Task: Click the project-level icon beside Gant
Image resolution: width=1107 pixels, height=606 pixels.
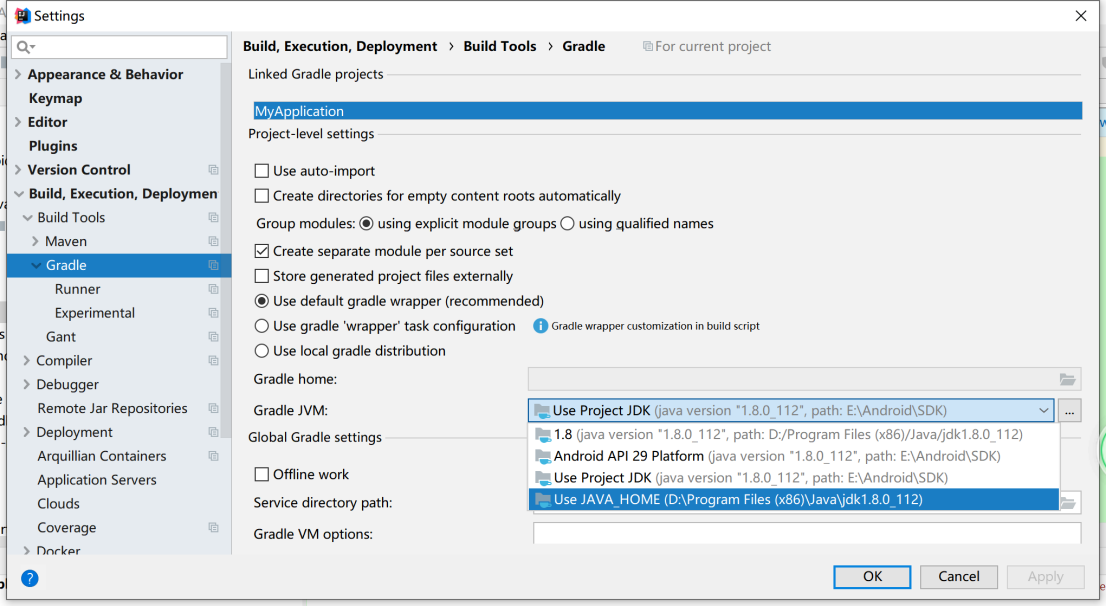Action: [x=213, y=337]
